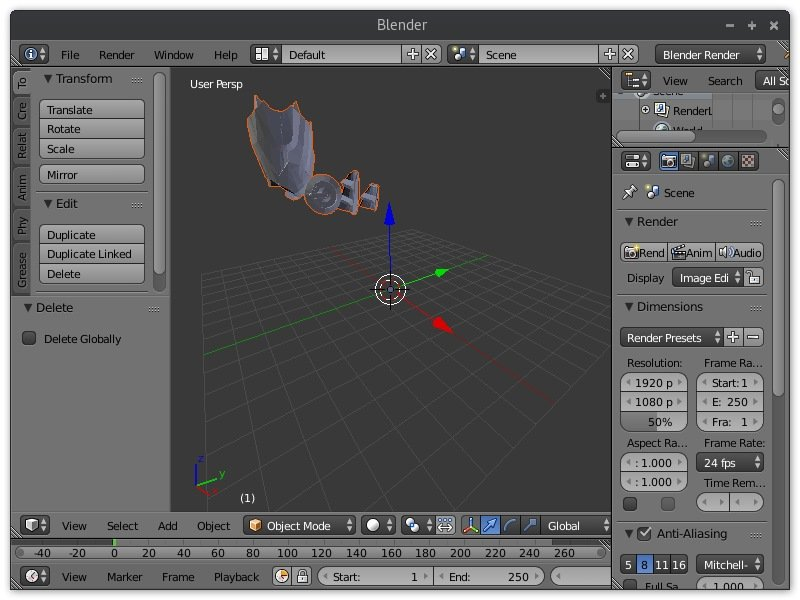The image size is (800, 600).
Task: Open the Global orientation dropdown
Action: [x=576, y=525]
